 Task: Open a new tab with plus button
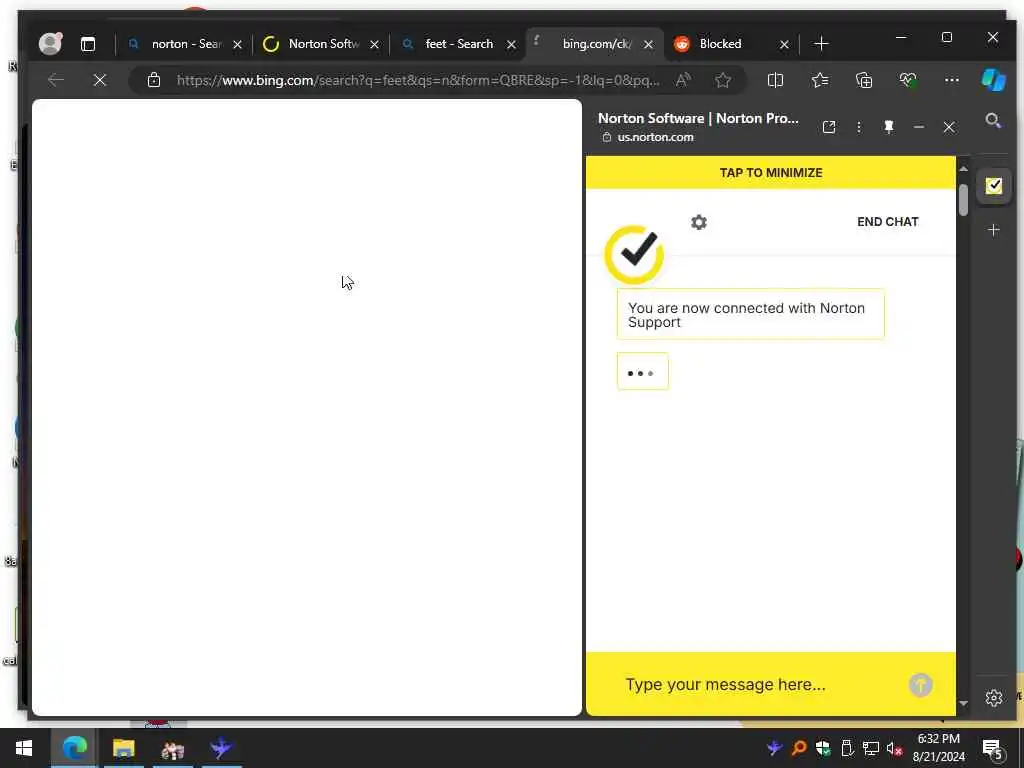(822, 44)
